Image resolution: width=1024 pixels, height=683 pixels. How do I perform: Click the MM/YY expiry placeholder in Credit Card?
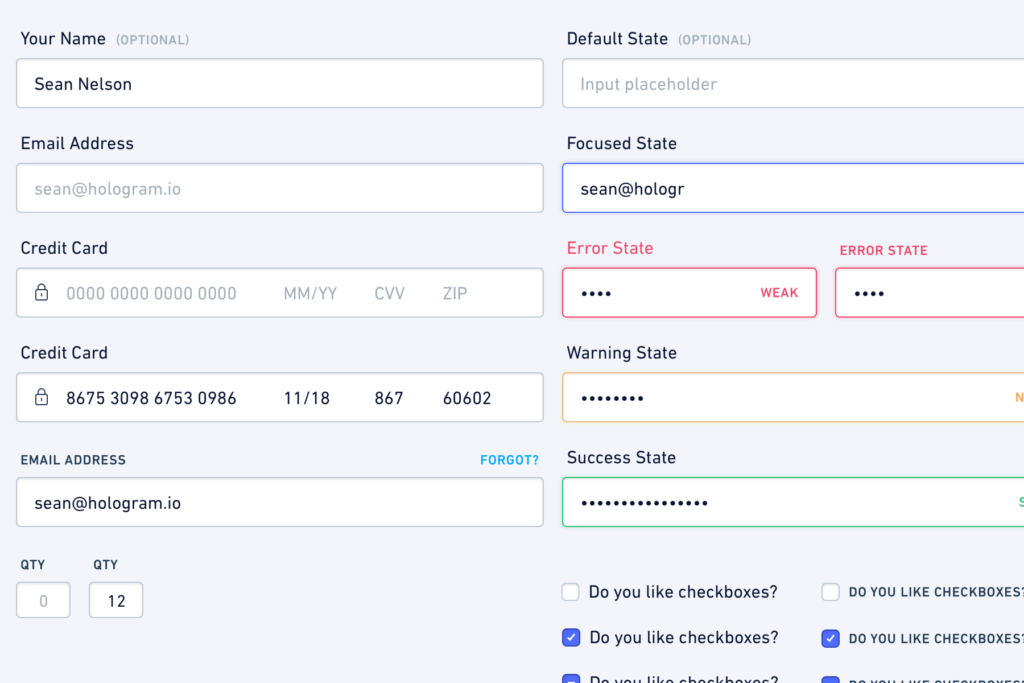click(x=310, y=293)
